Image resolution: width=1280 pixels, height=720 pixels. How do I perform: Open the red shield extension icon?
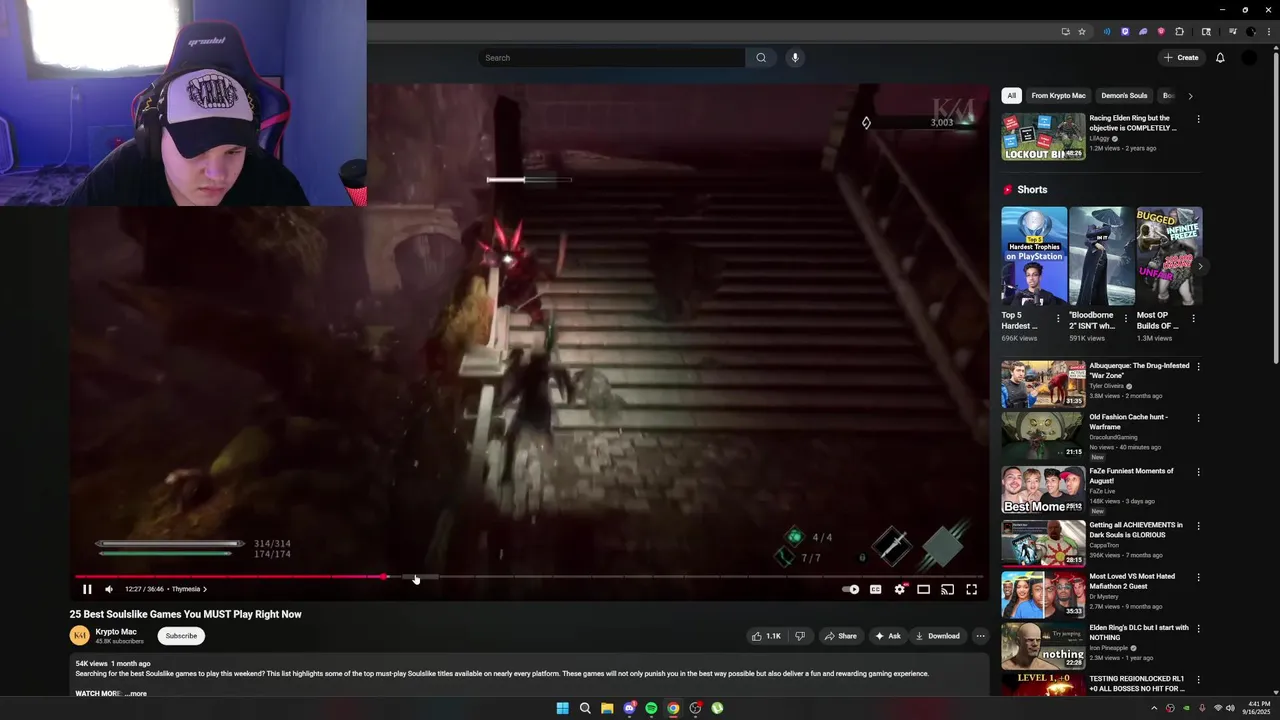(1161, 32)
